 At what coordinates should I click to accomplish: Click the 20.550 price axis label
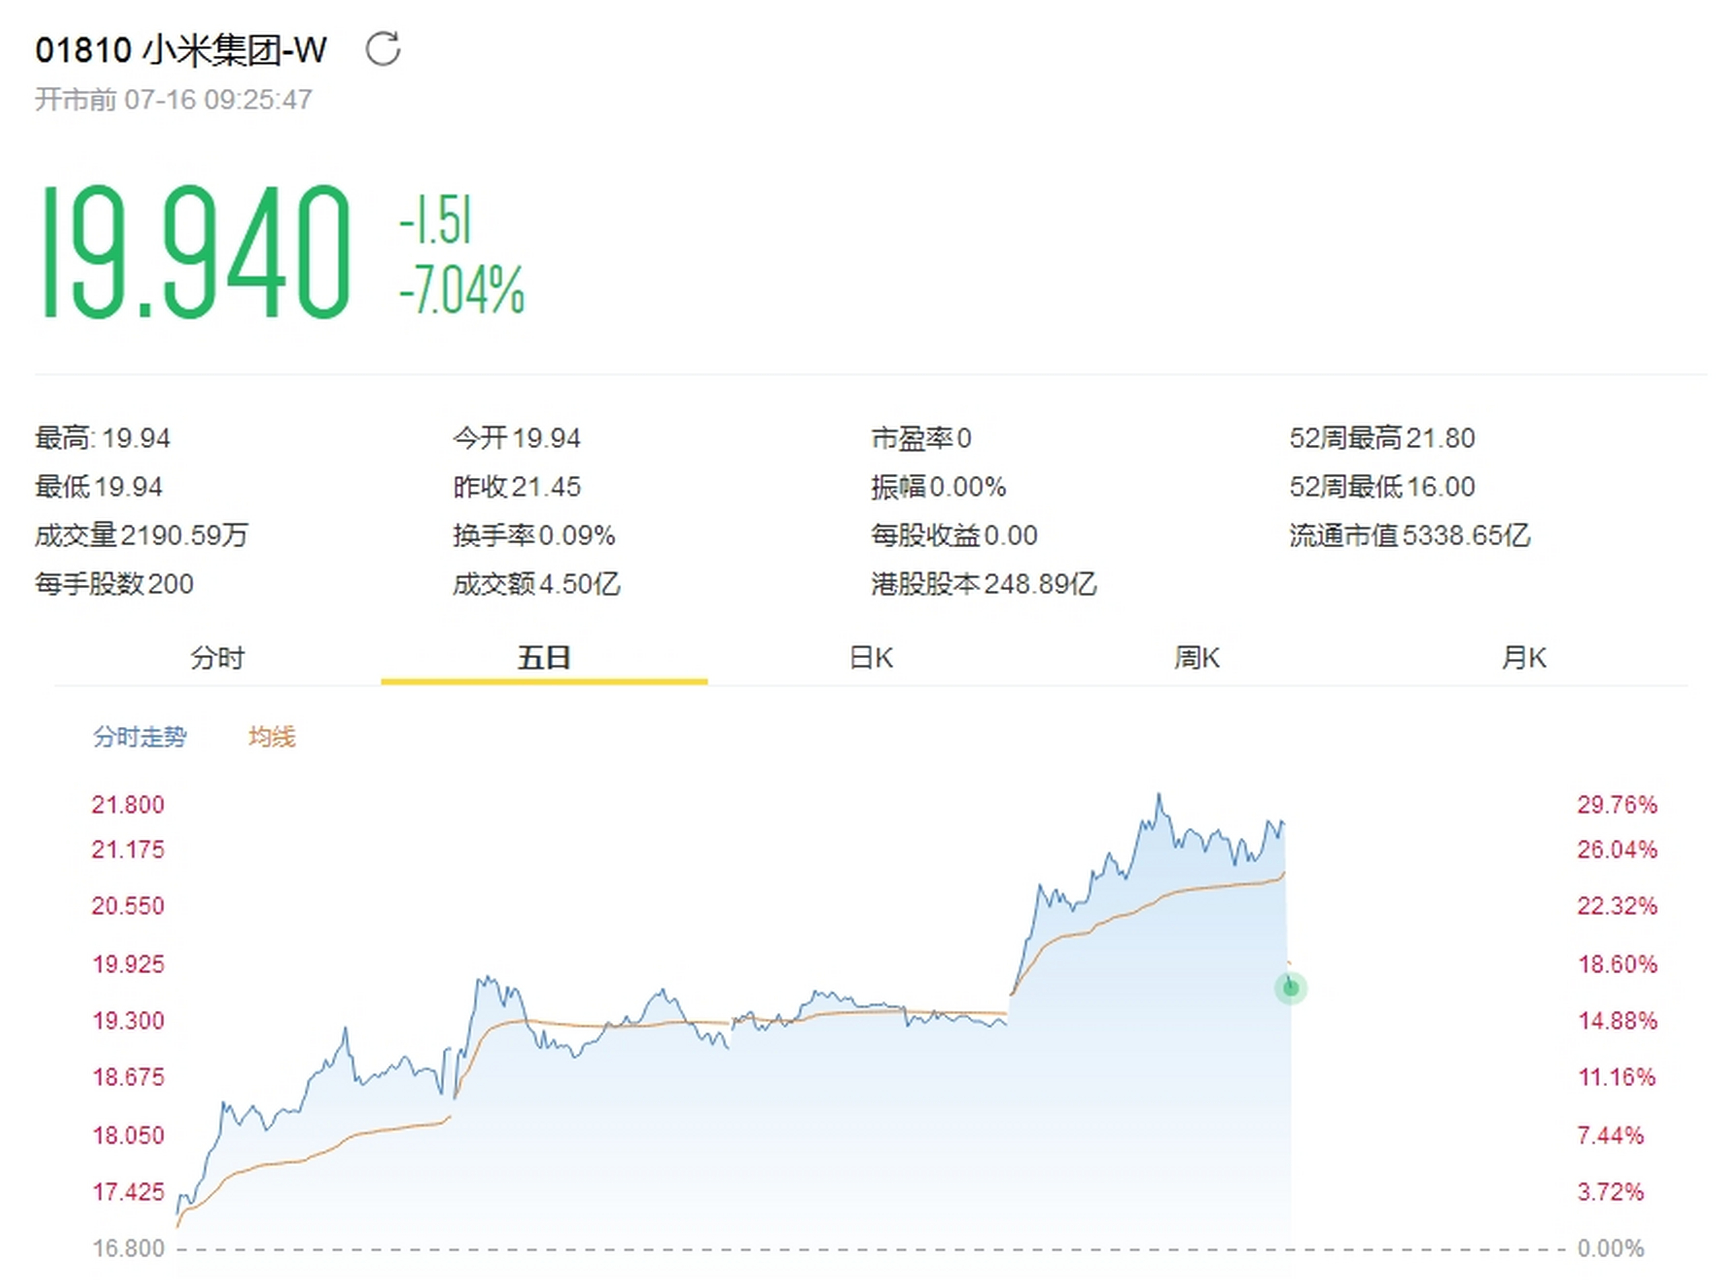[x=128, y=906]
